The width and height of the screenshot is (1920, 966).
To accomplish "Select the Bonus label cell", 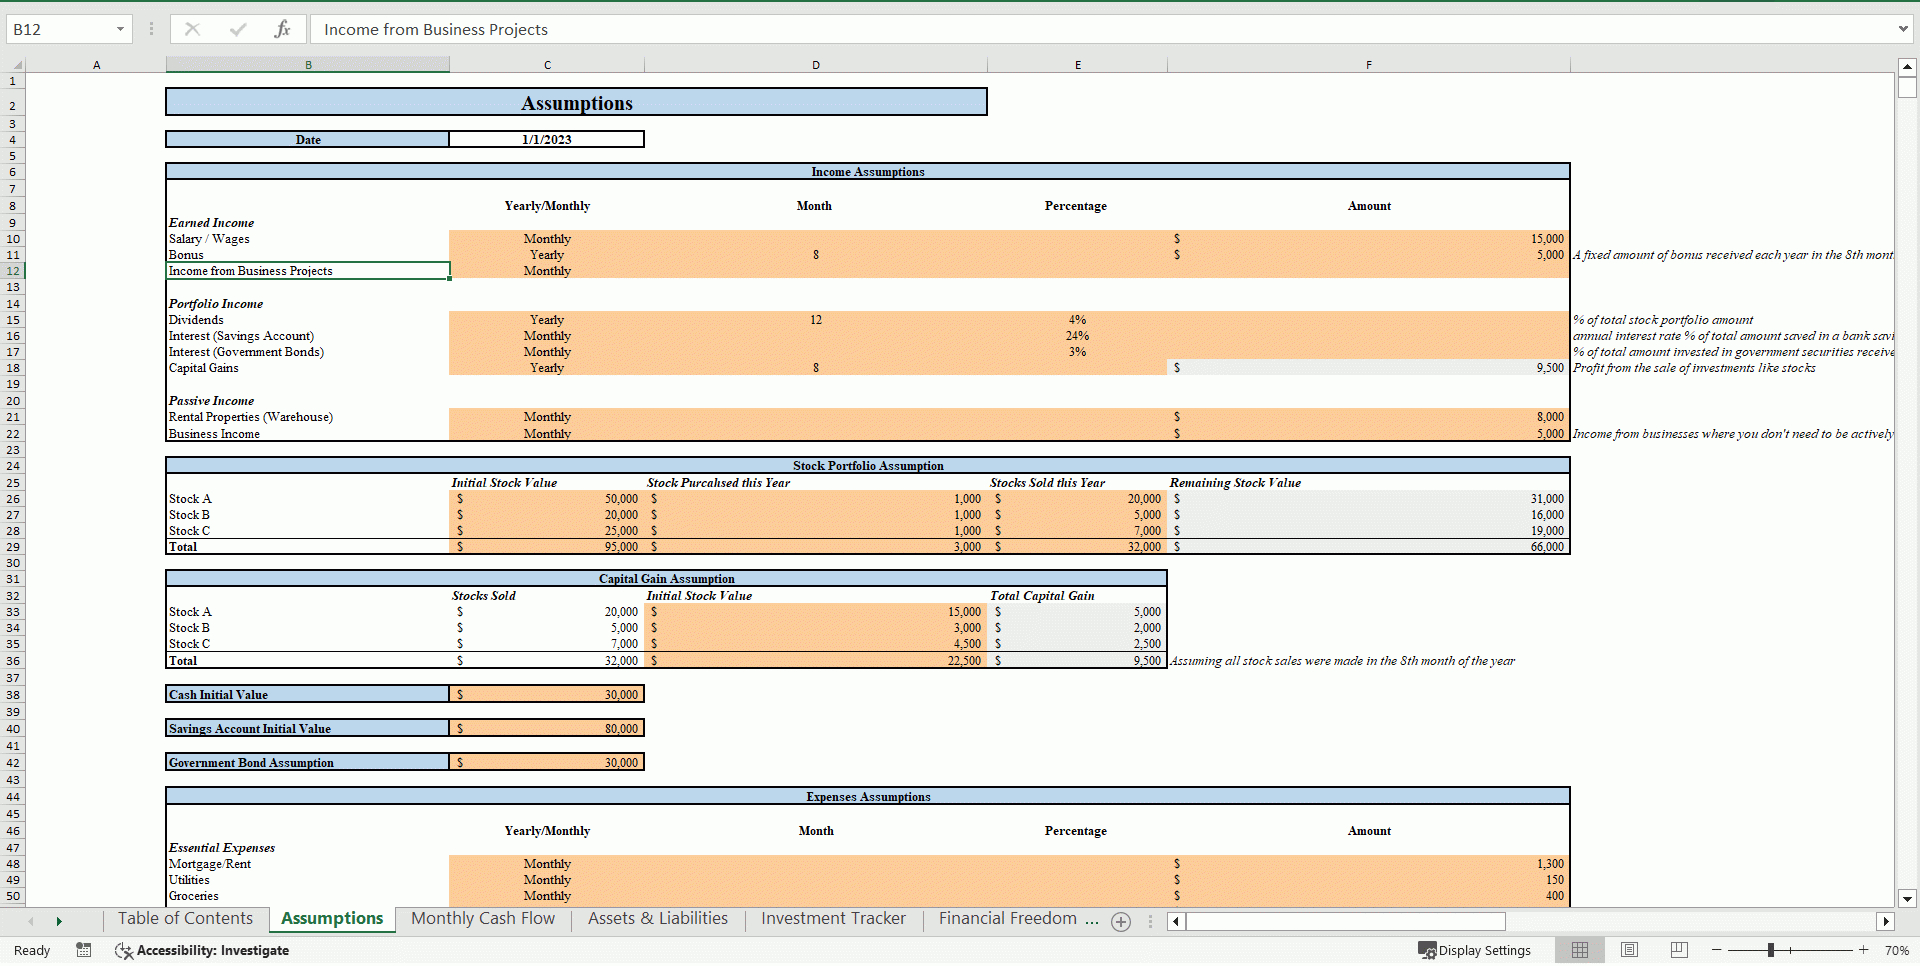I will pyautogui.click(x=308, y=255).
